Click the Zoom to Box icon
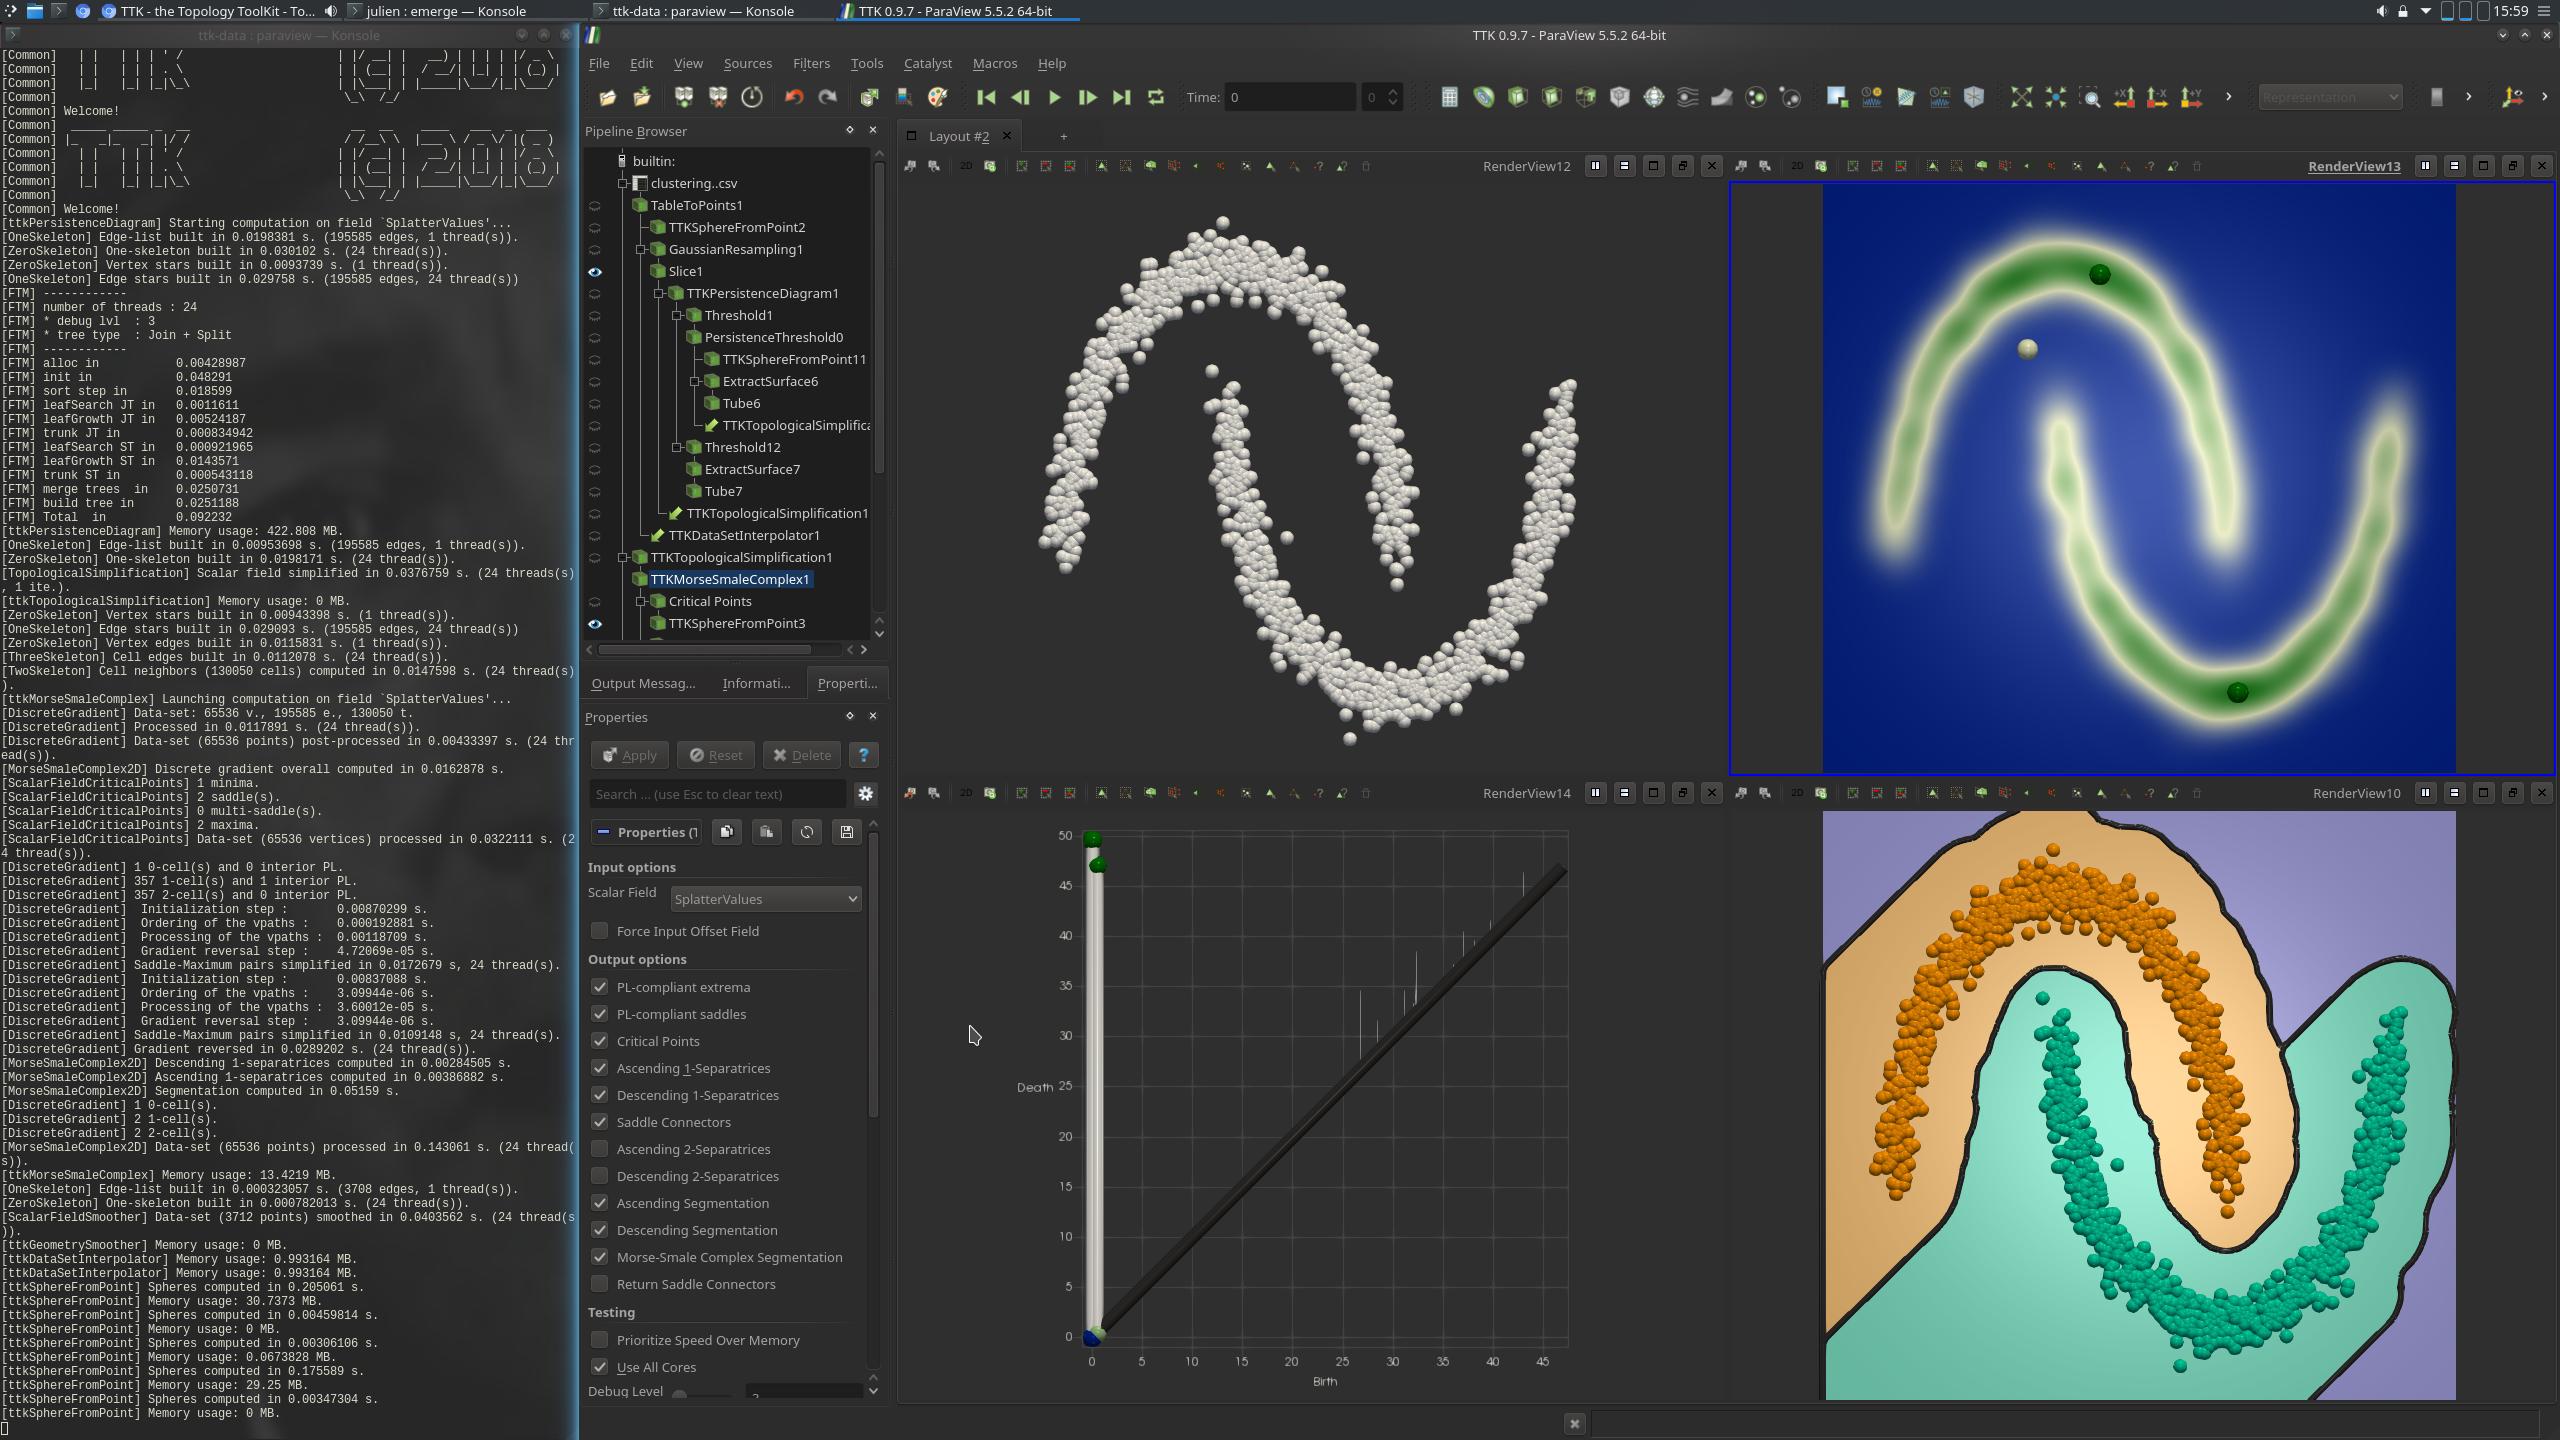Image resolution: width=2560 pixels, height=1440 pixels. click(x=2089, y=97)
